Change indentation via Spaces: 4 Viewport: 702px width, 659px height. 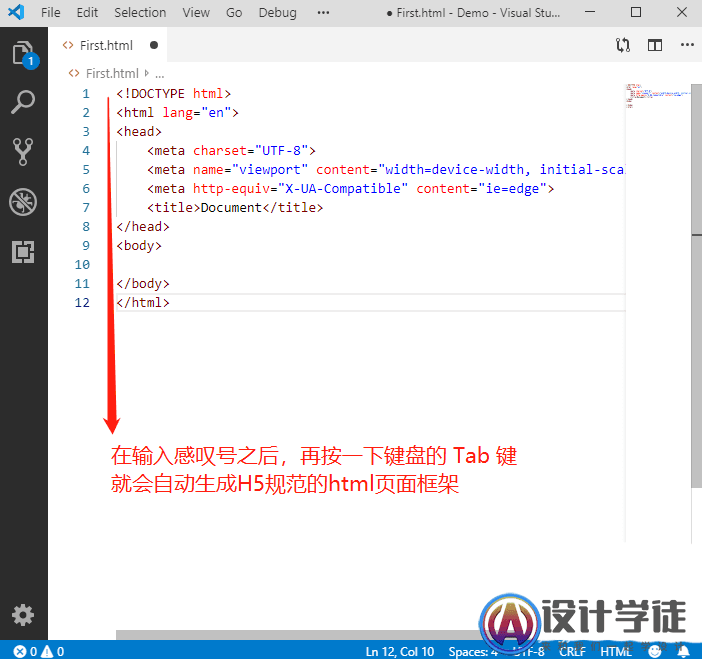point(472,651)
